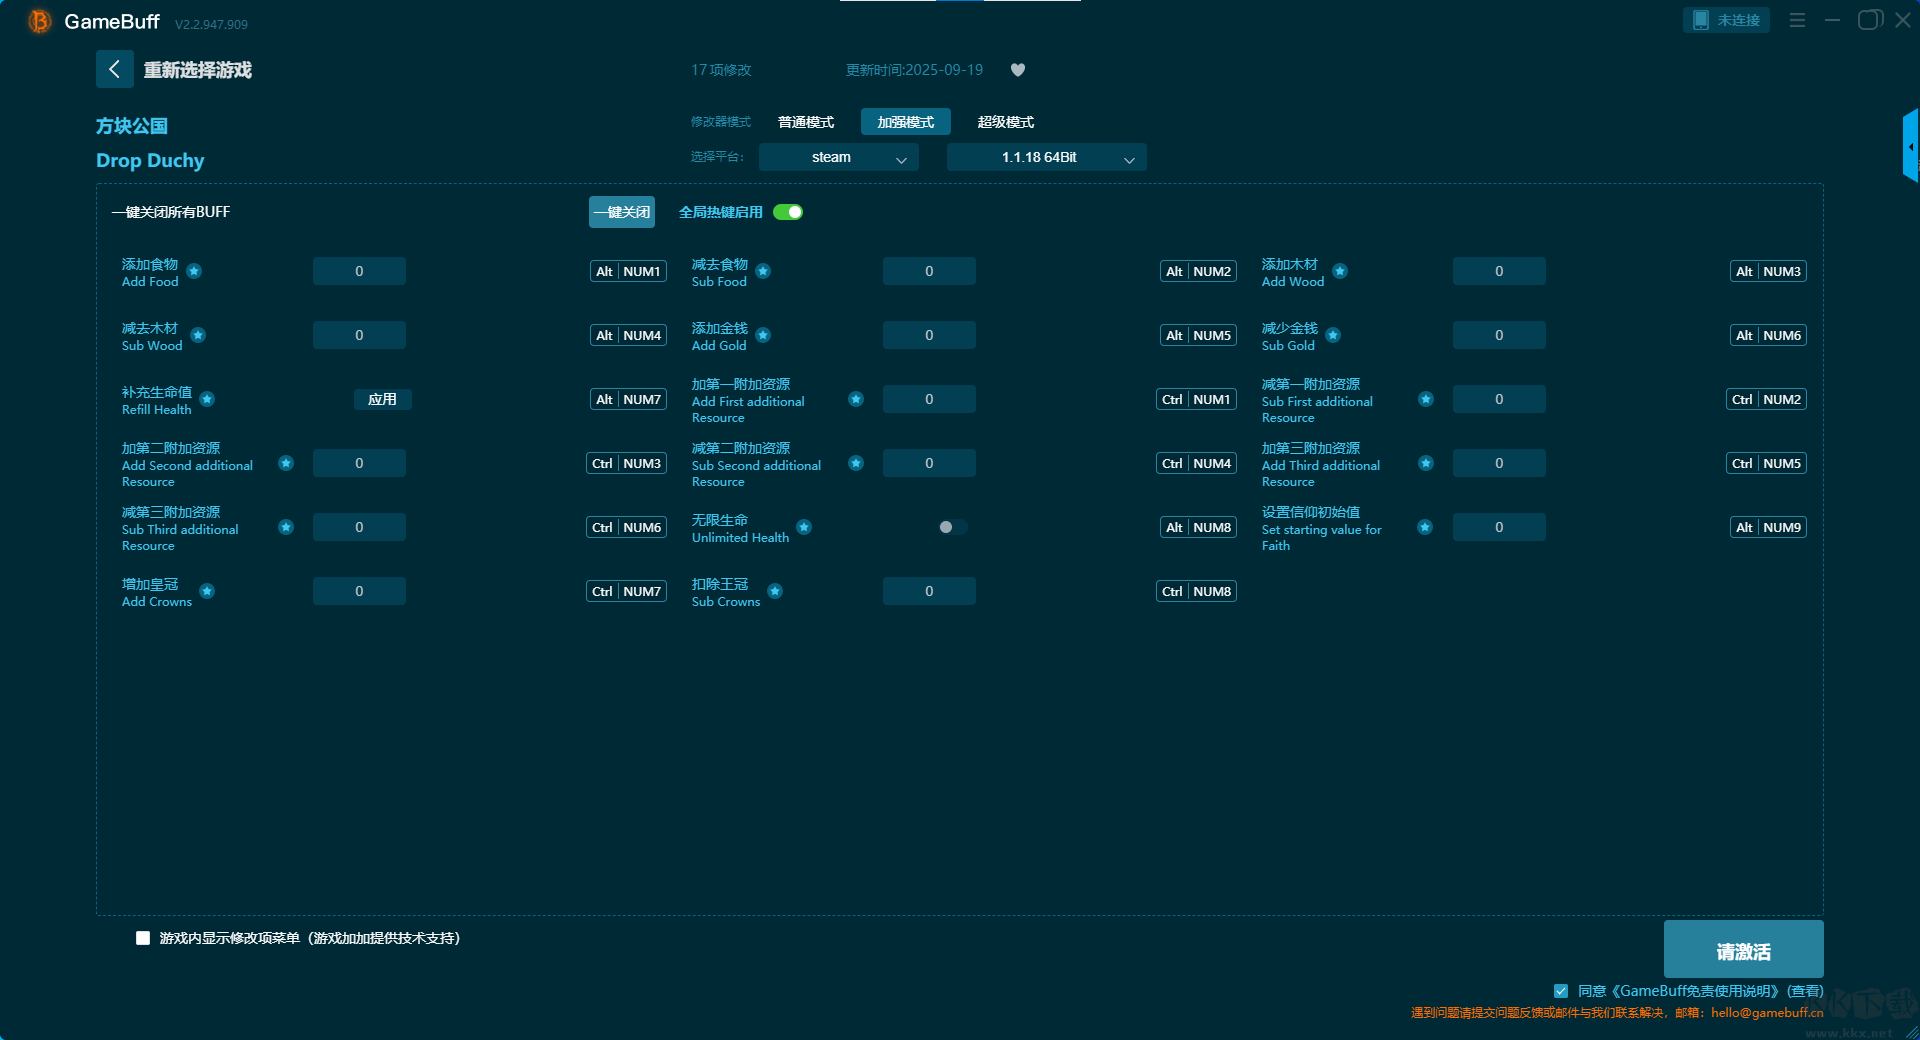Expand the side panel tab on right edge
Image resolution: width=1920 pixels, height=1040 pixels.
coord(1910,146)
